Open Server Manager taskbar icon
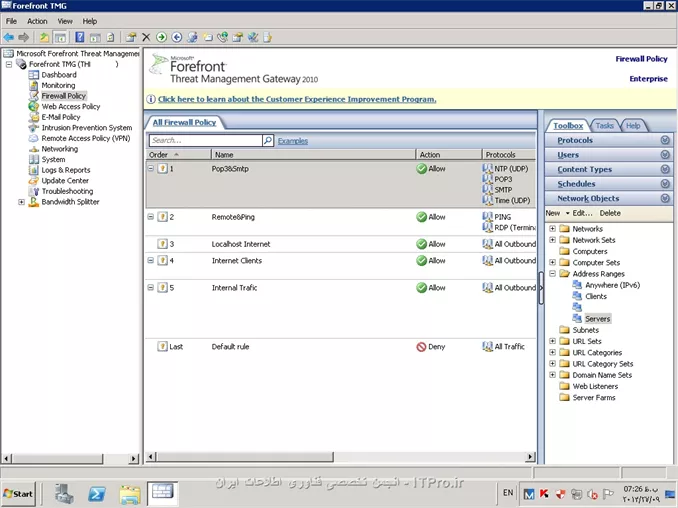 (64, 494)
